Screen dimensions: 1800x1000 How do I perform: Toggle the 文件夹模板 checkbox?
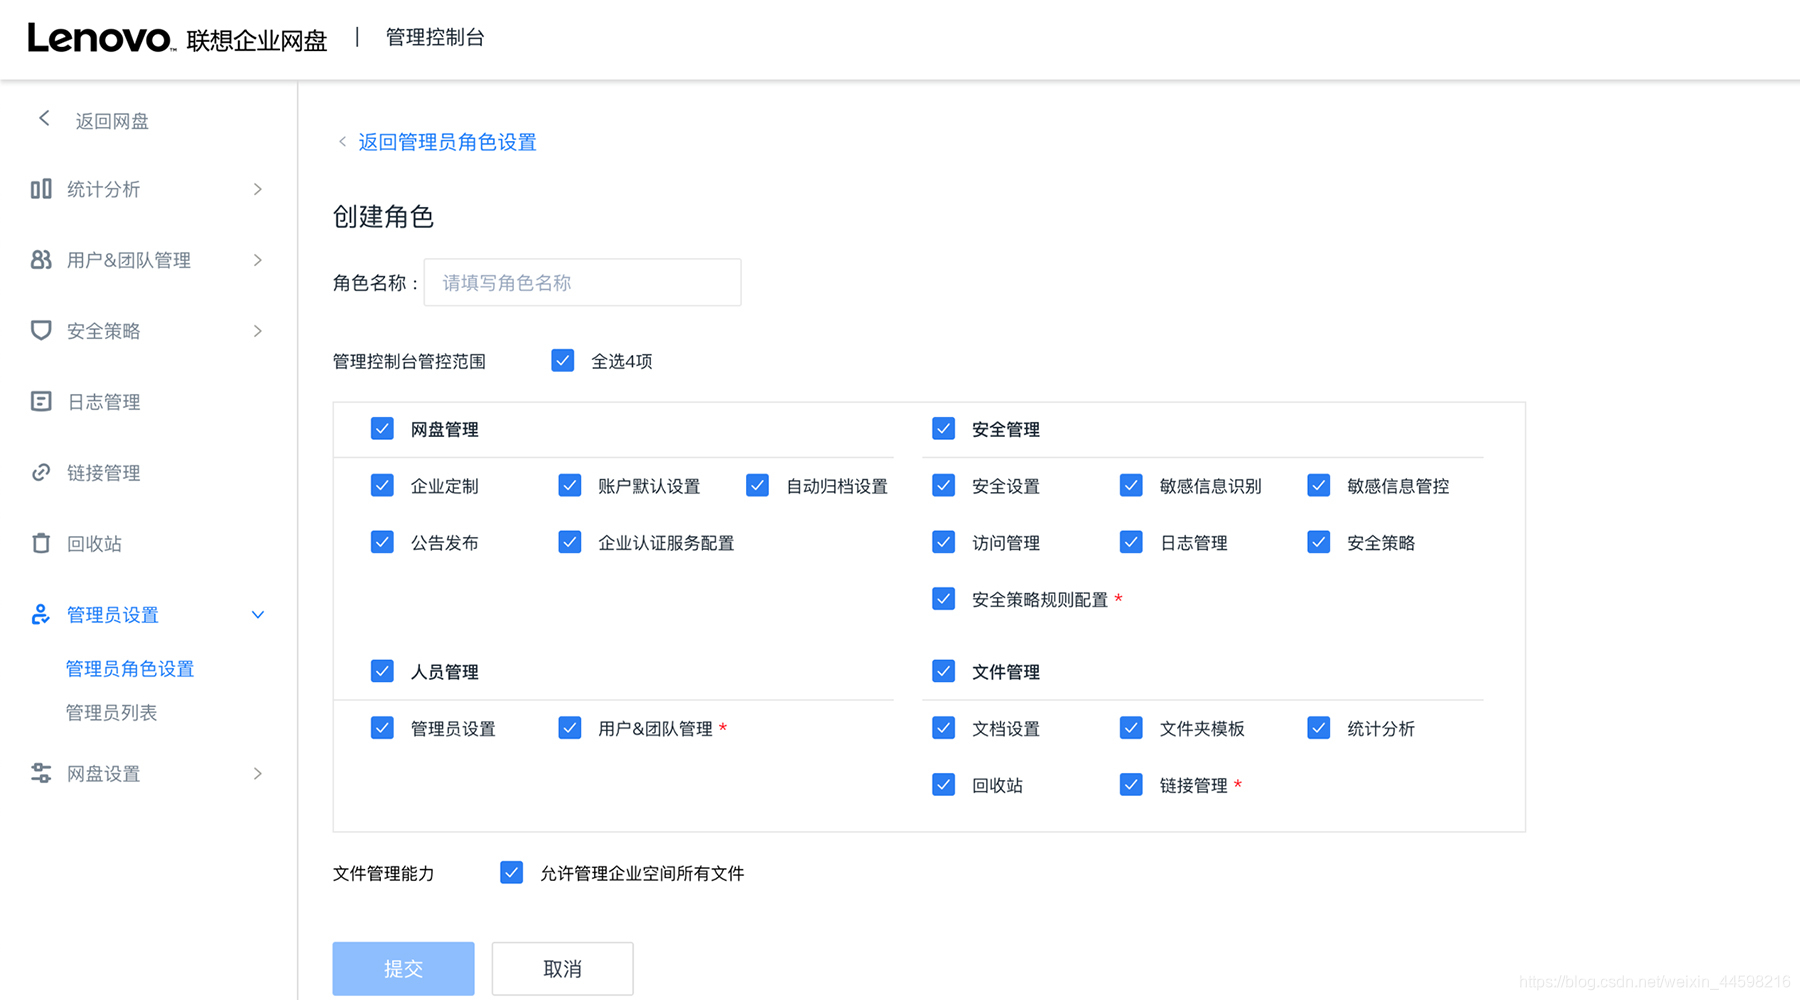[1131, 728]
